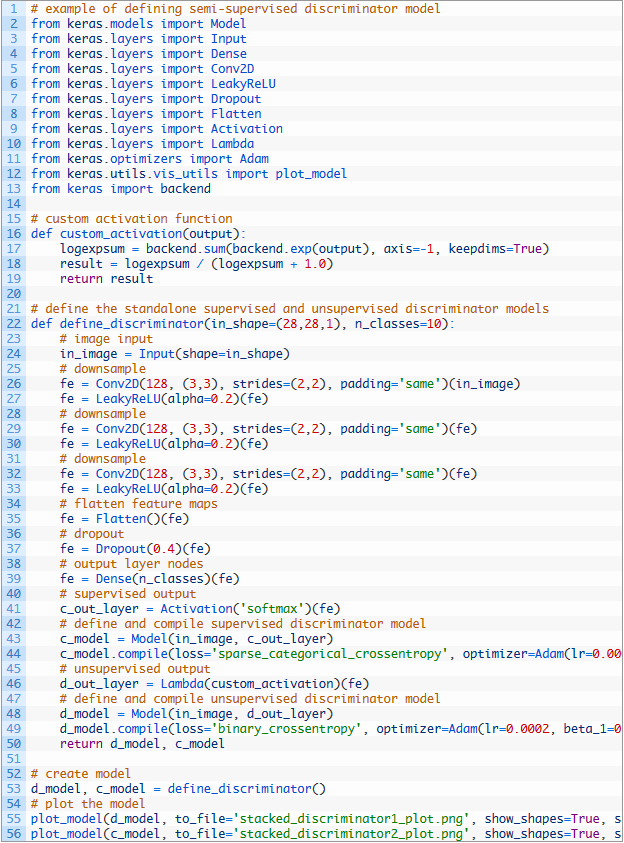
Task: Click 'Model' in the keras.models import line
Action: 228,23
